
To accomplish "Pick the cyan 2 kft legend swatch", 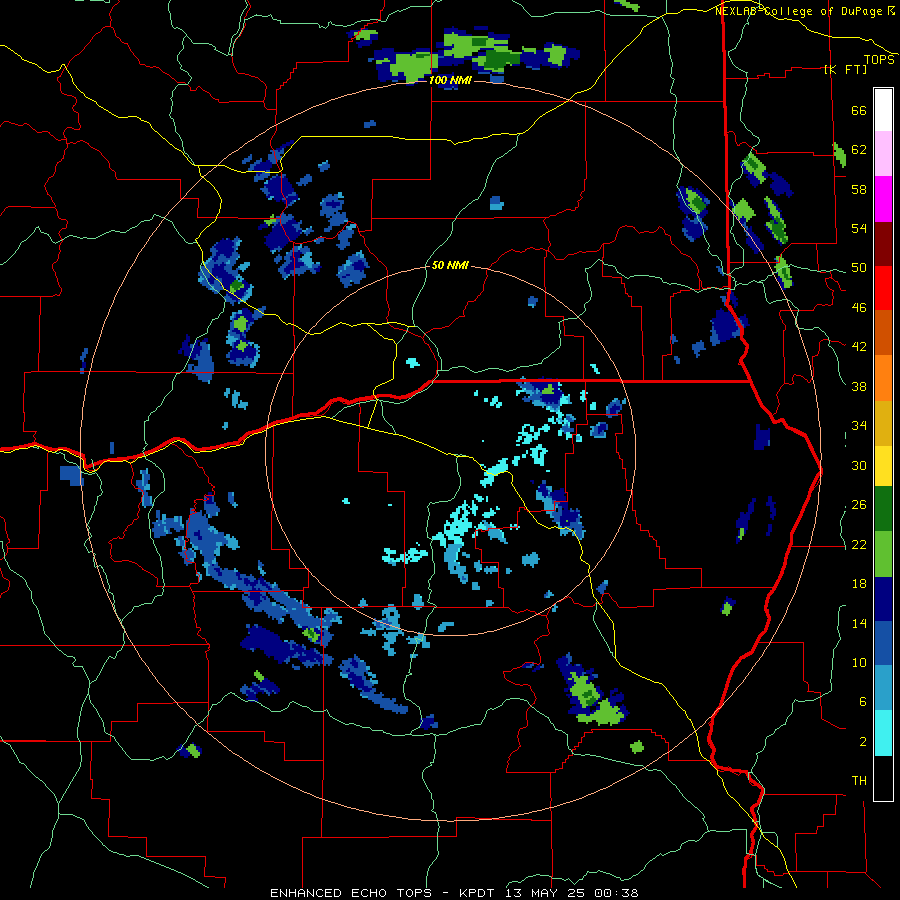I will pyautogui.click(x=883, y=733).
